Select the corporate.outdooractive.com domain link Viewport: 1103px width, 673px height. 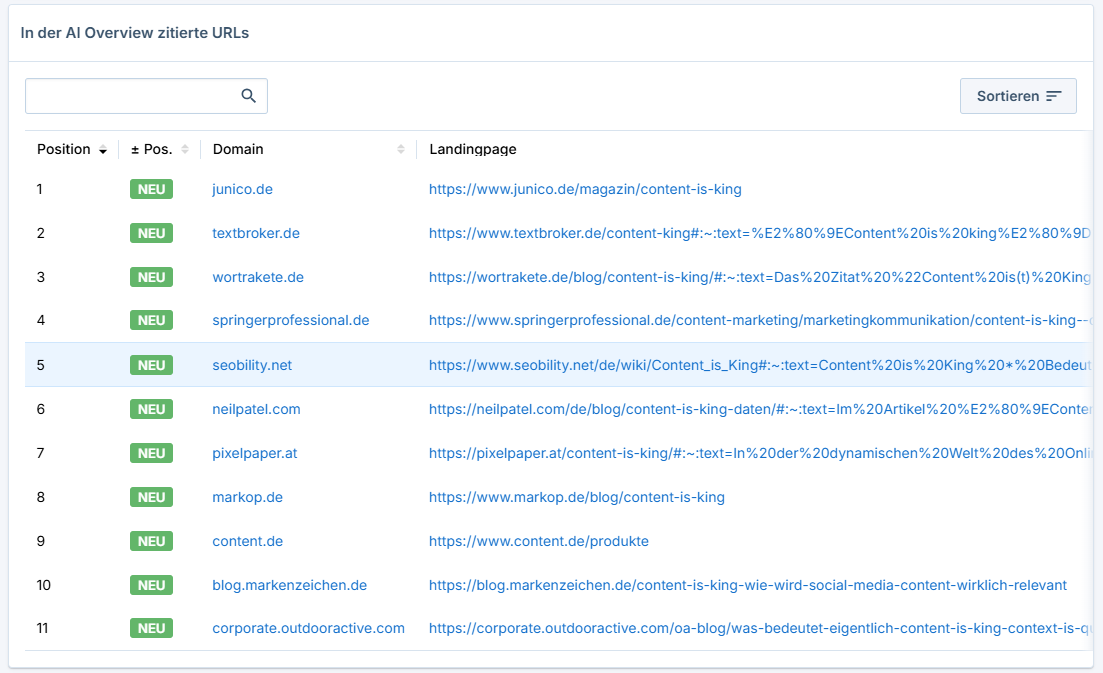click(x=308, y=628)
